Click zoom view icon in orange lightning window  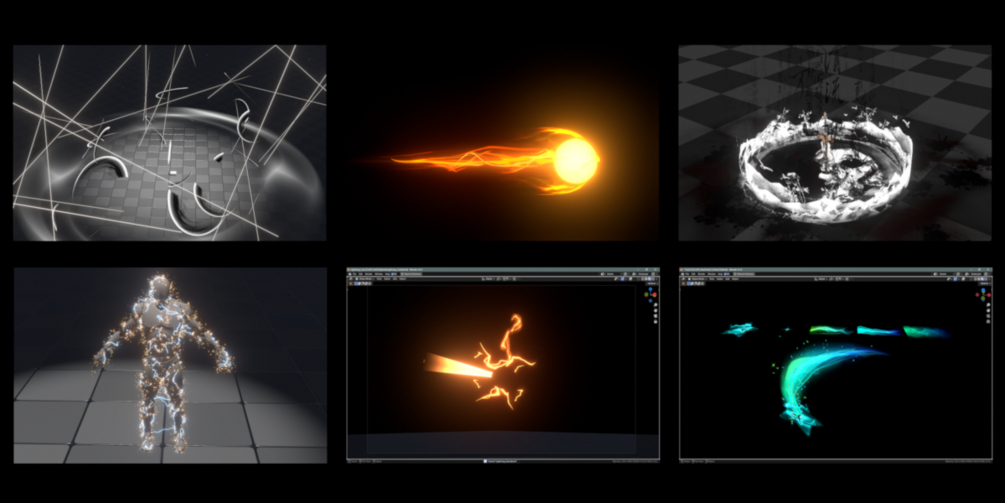click(x=656, y=305)
